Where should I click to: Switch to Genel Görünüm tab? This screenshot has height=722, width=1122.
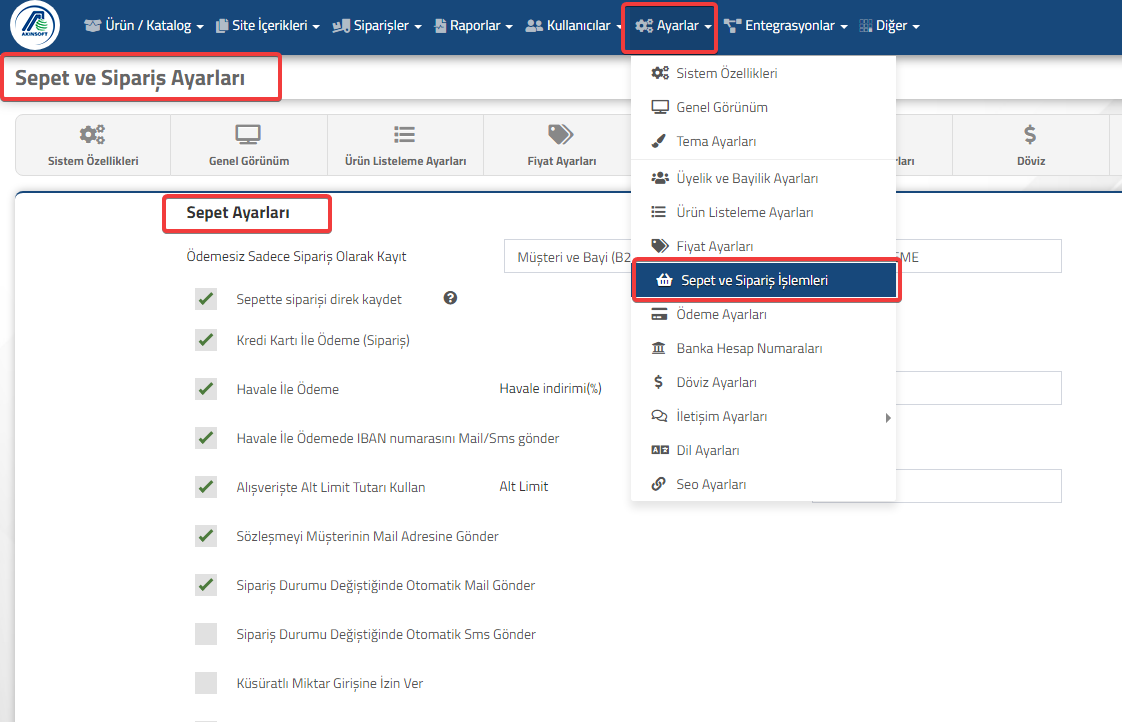(x=249, y=145)
